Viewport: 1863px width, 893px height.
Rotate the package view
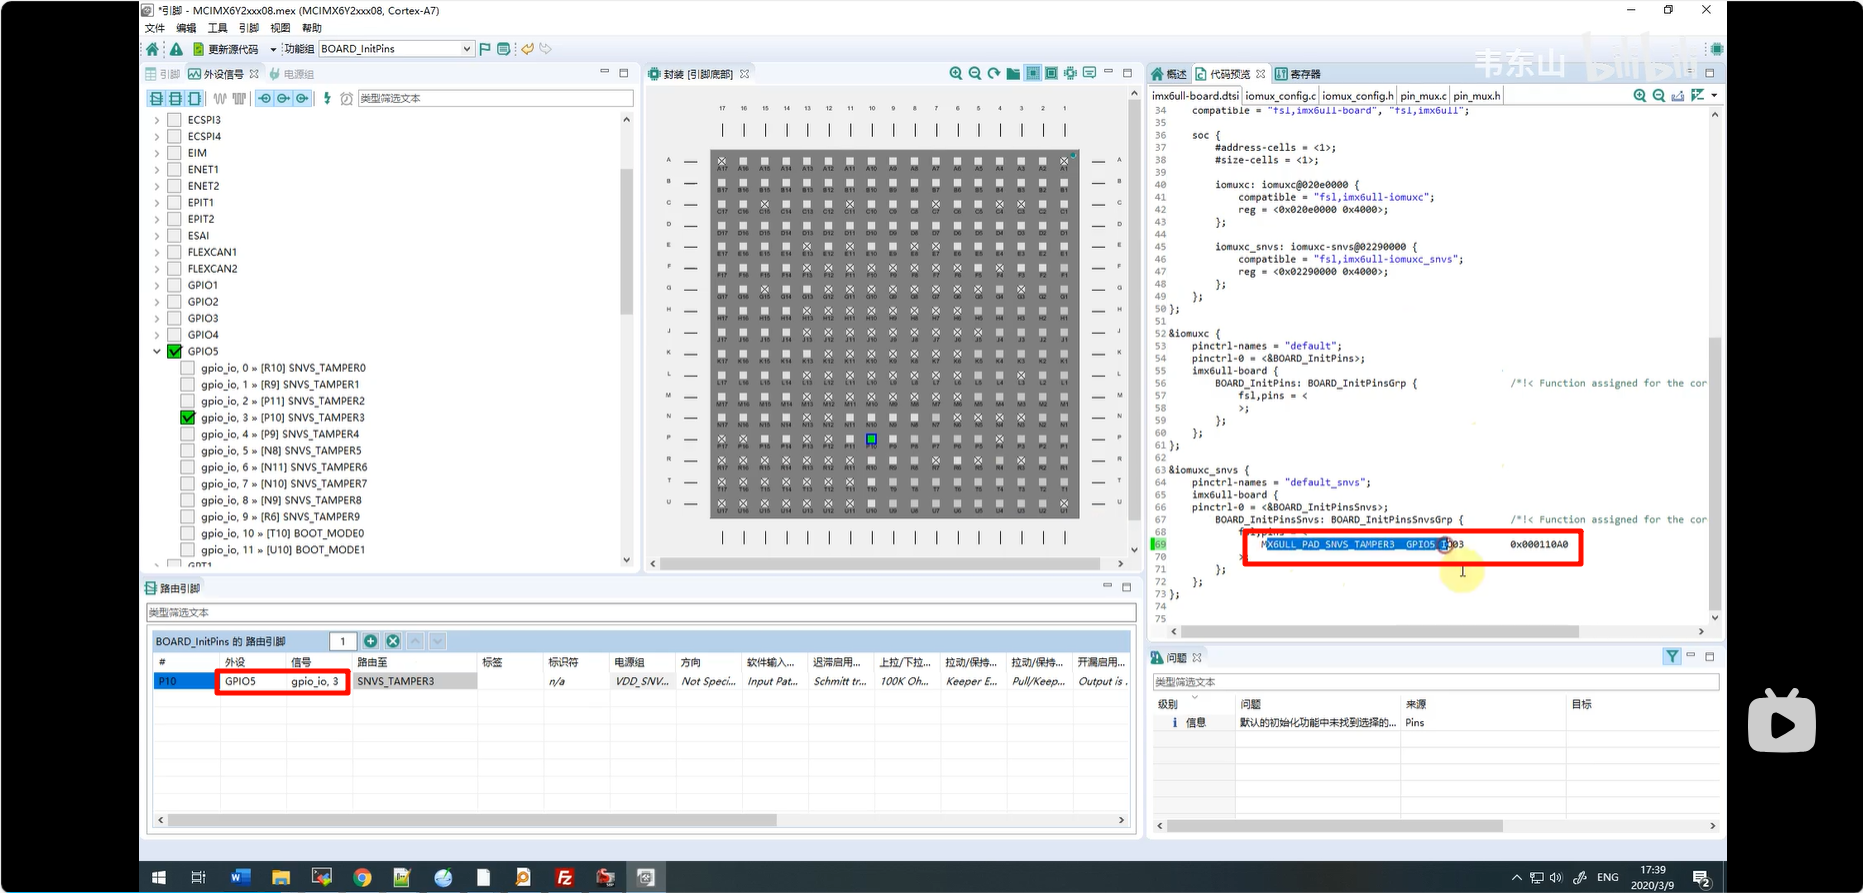994,73
